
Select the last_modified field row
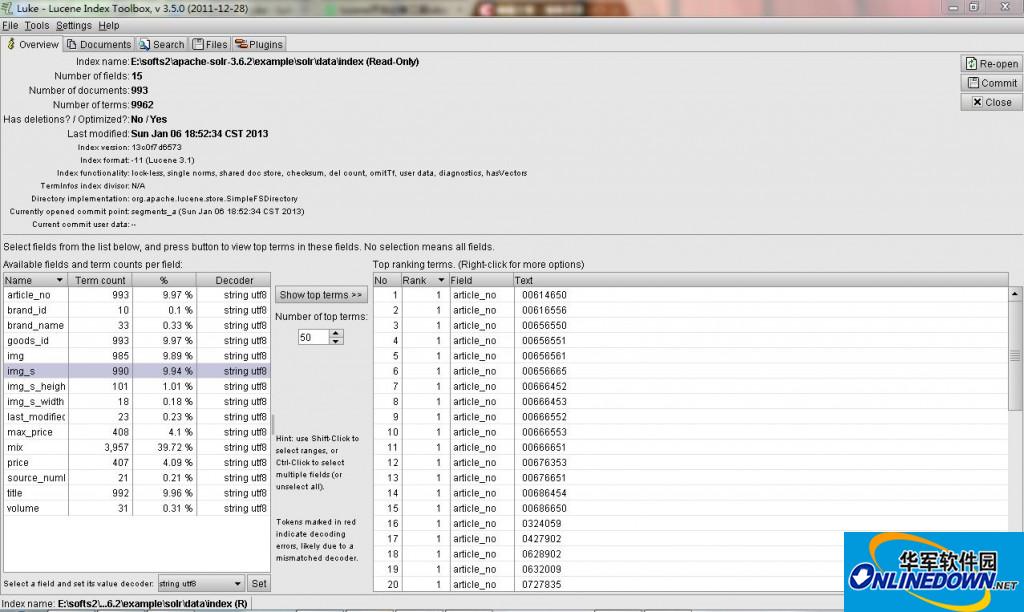tap(136, 417)
